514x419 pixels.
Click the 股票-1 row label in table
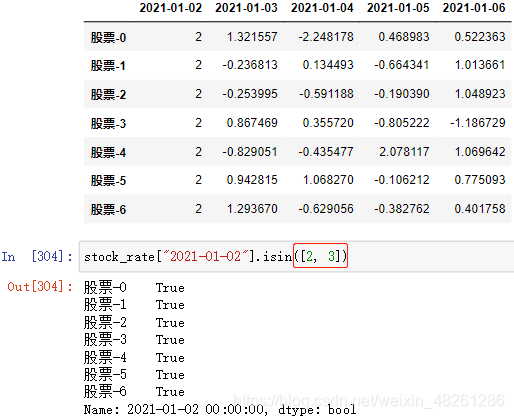pos(108,65)
